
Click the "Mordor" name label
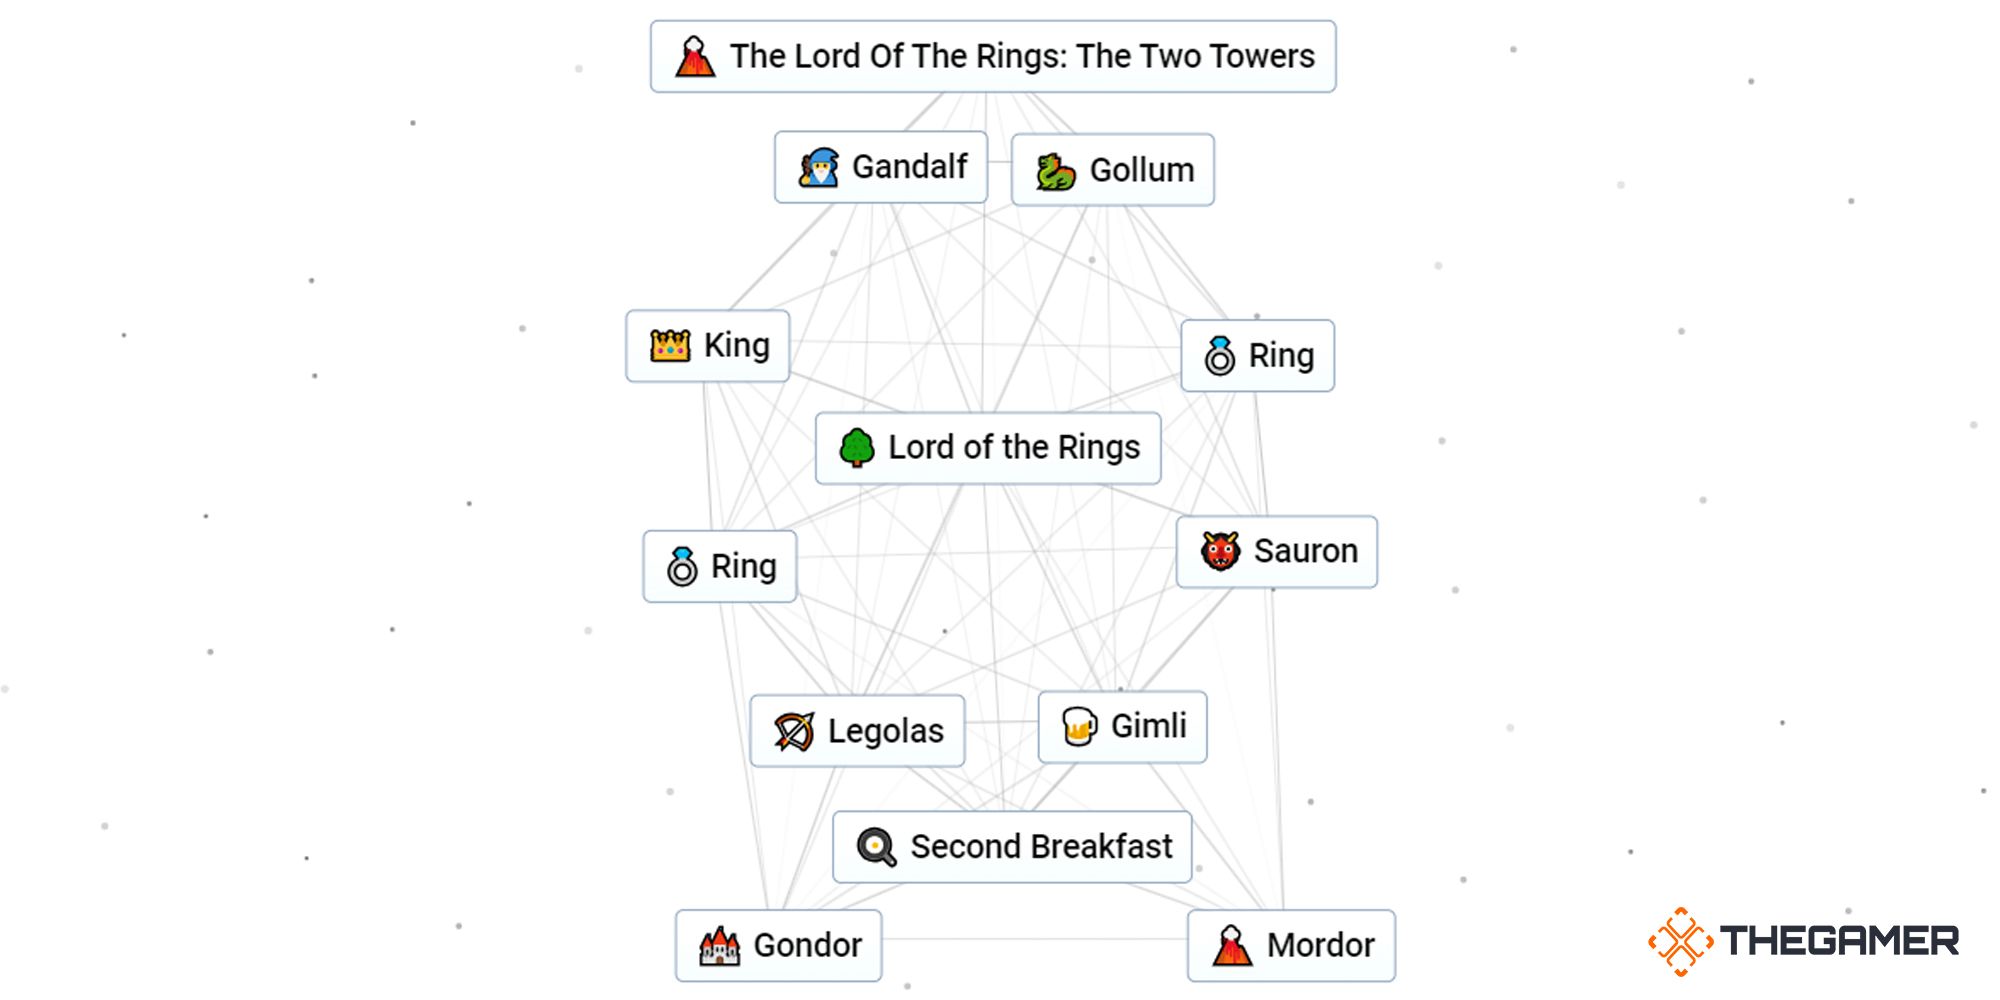click(x=1320, y=946)
